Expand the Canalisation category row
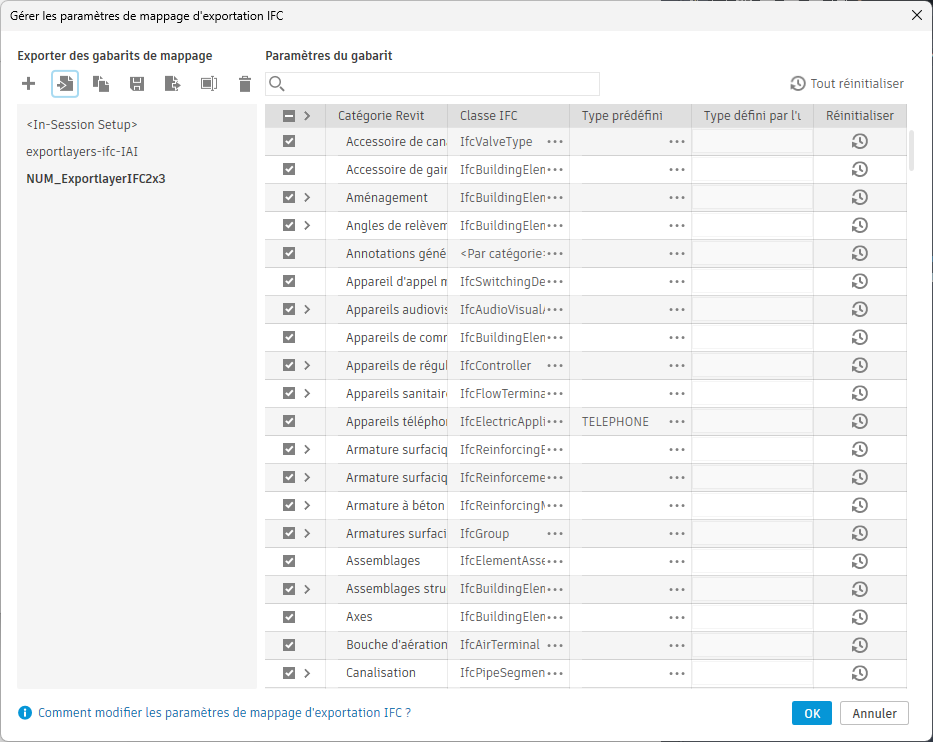The height and width of the screenshot is (742, 933). click(307, 673)
